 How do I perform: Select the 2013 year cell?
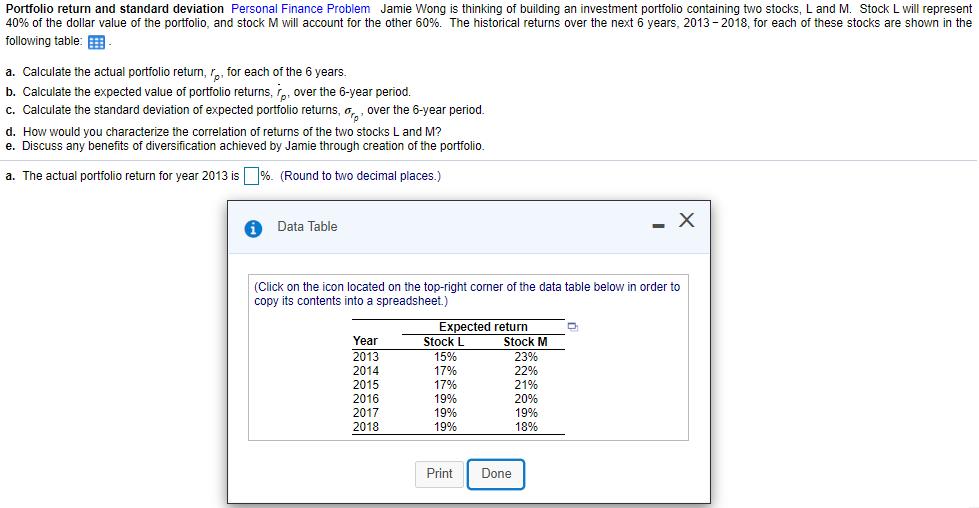click(x=365, y=357)
